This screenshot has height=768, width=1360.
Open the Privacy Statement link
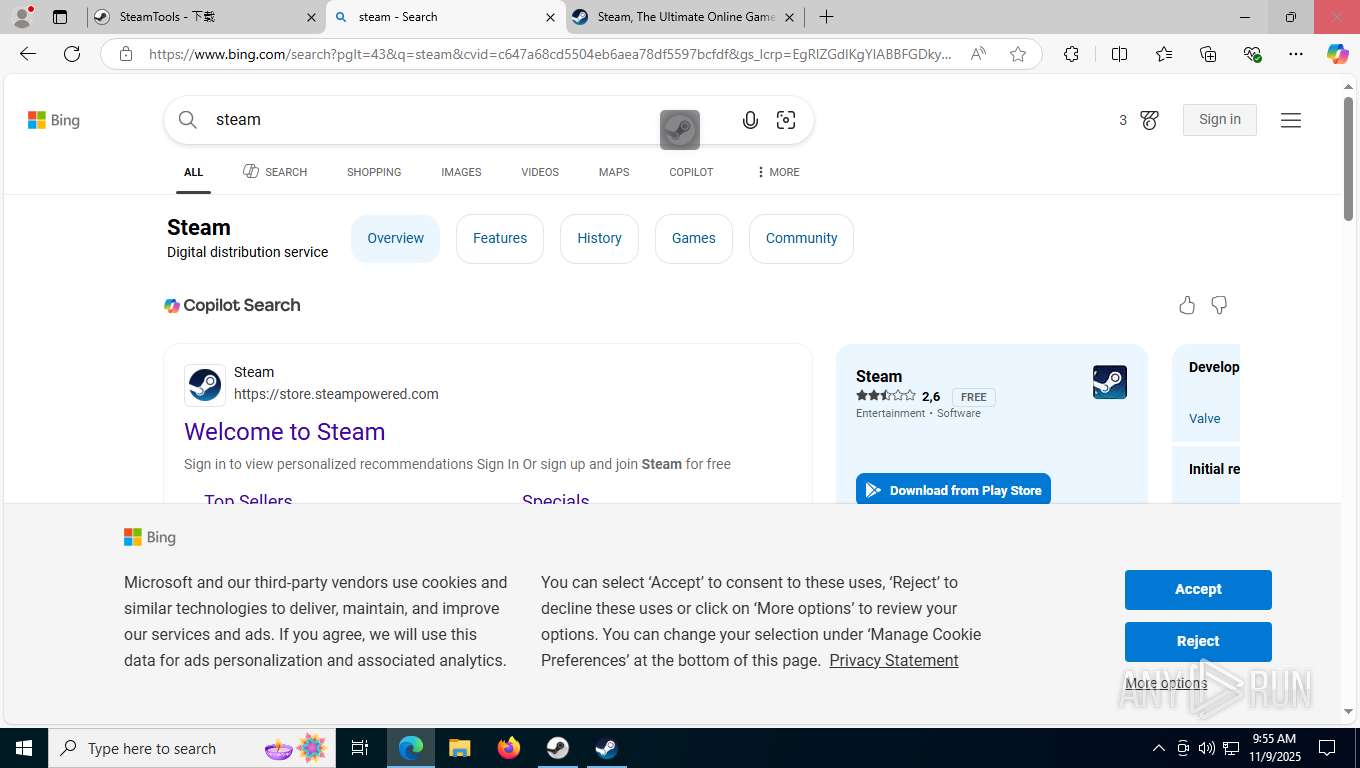(894, 660)
